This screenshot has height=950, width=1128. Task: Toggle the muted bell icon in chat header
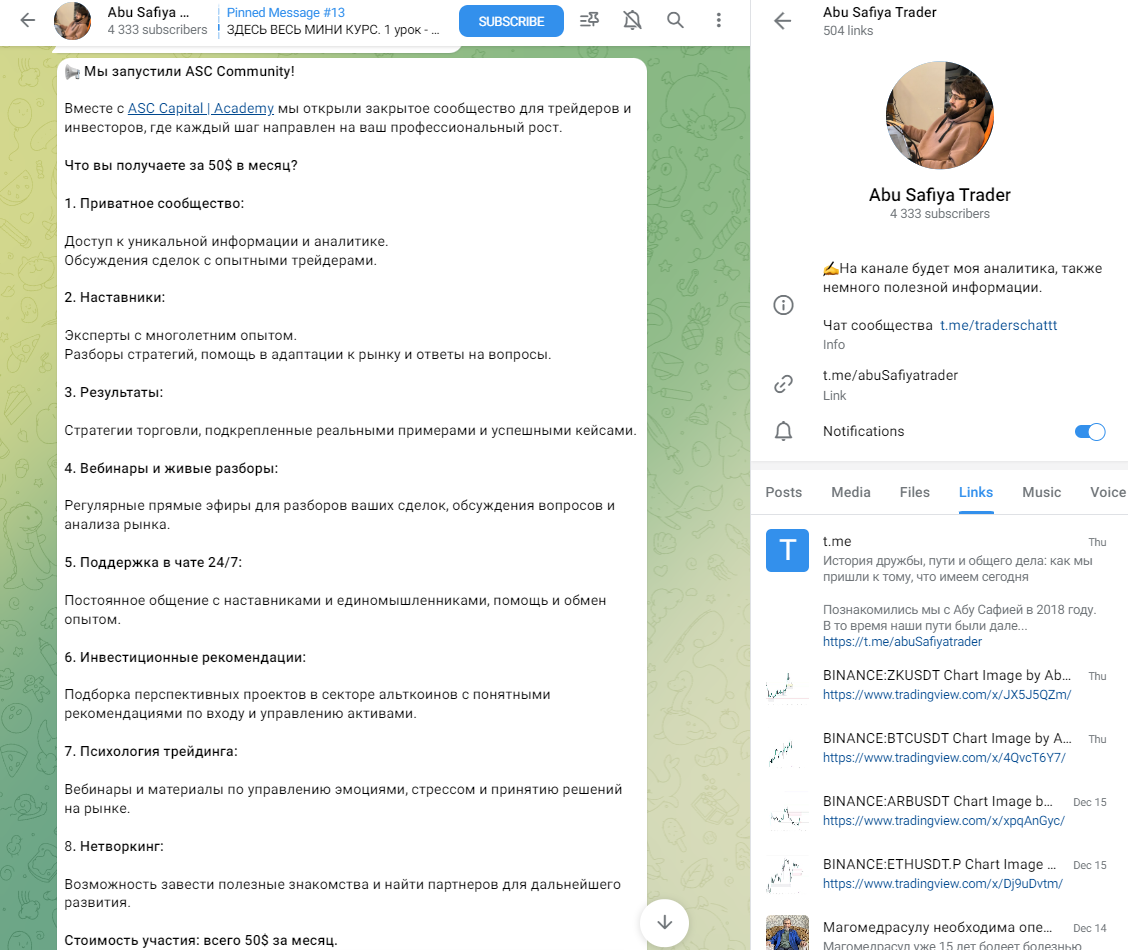pyautogui.click(x=632, y=20)
